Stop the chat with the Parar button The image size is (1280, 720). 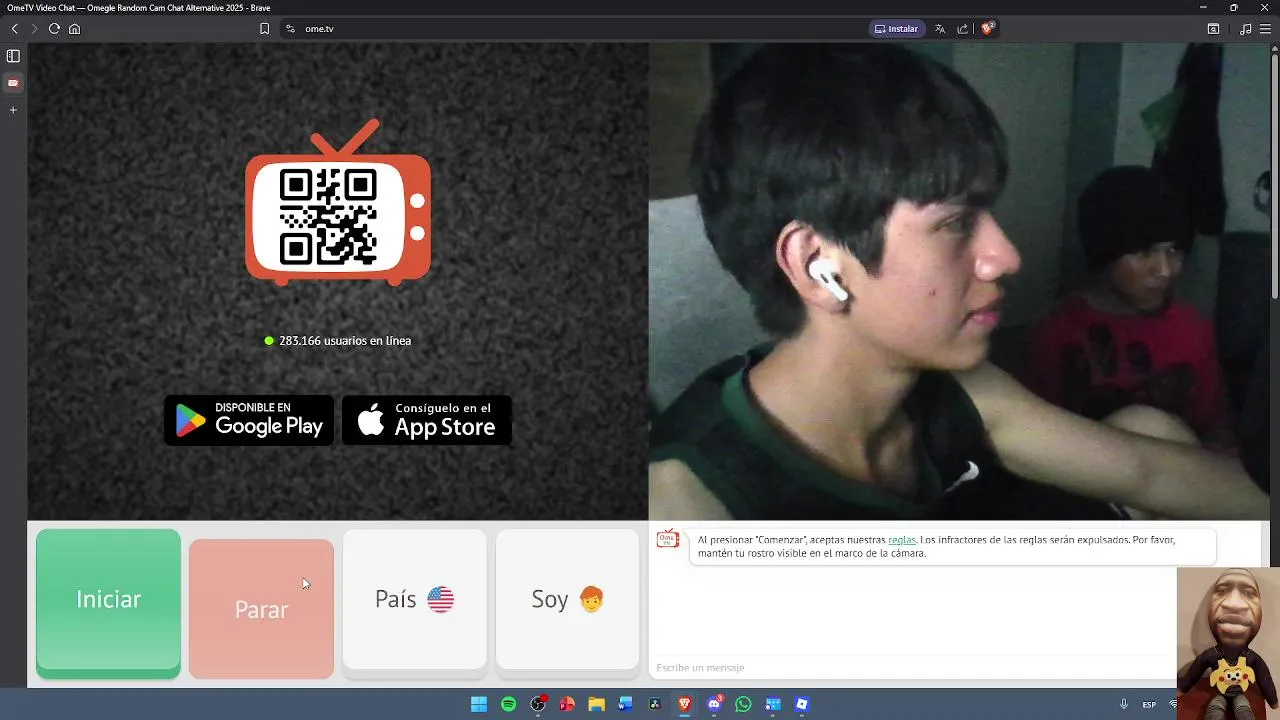(261, 609)
